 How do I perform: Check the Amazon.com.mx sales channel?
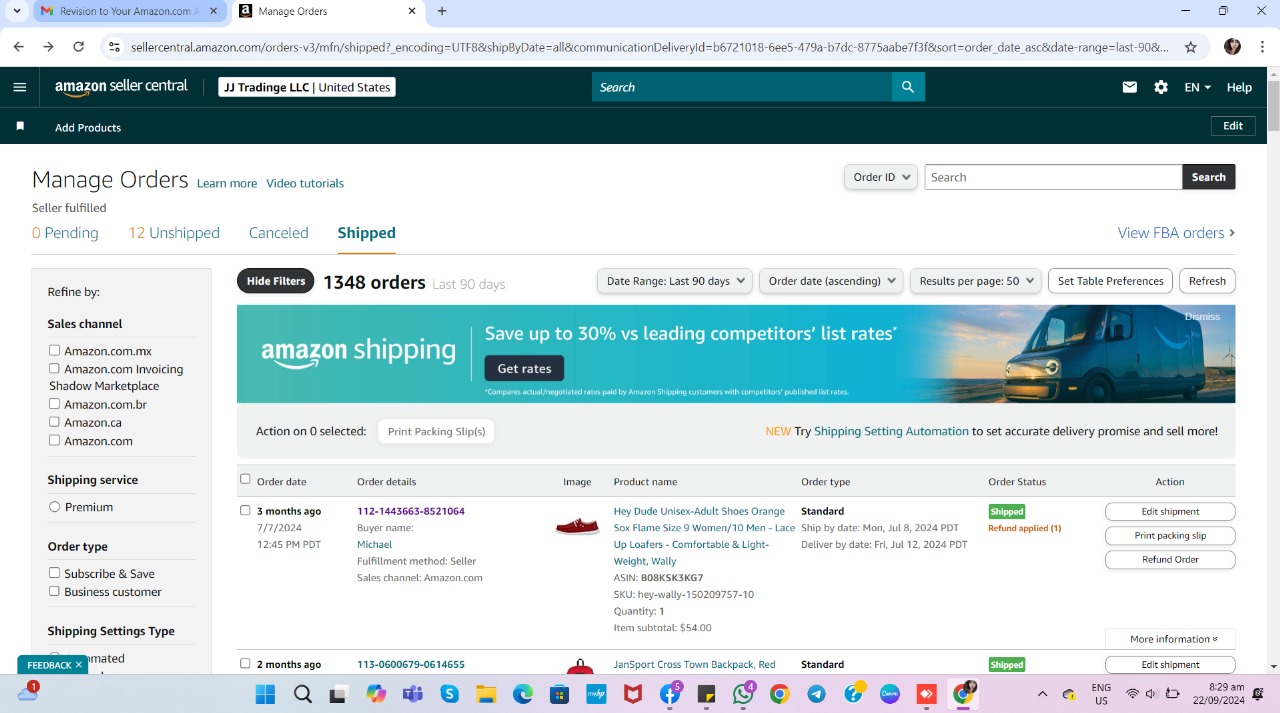pos(55,350)
